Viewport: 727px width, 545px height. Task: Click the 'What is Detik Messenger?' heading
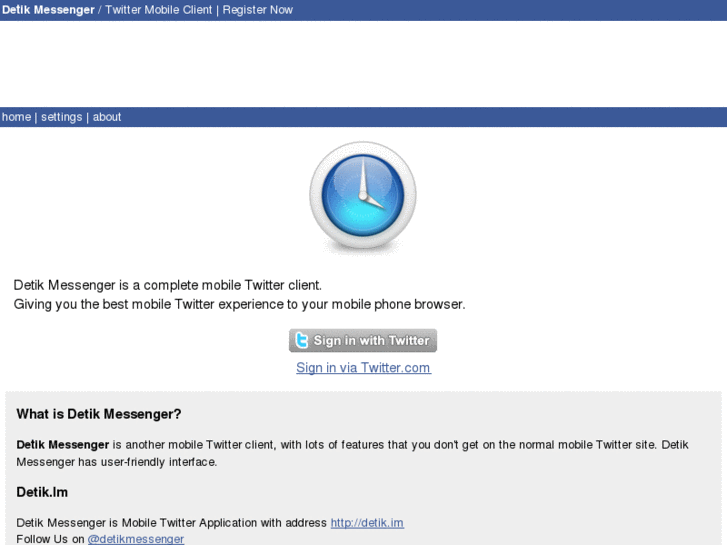(99, 414)
